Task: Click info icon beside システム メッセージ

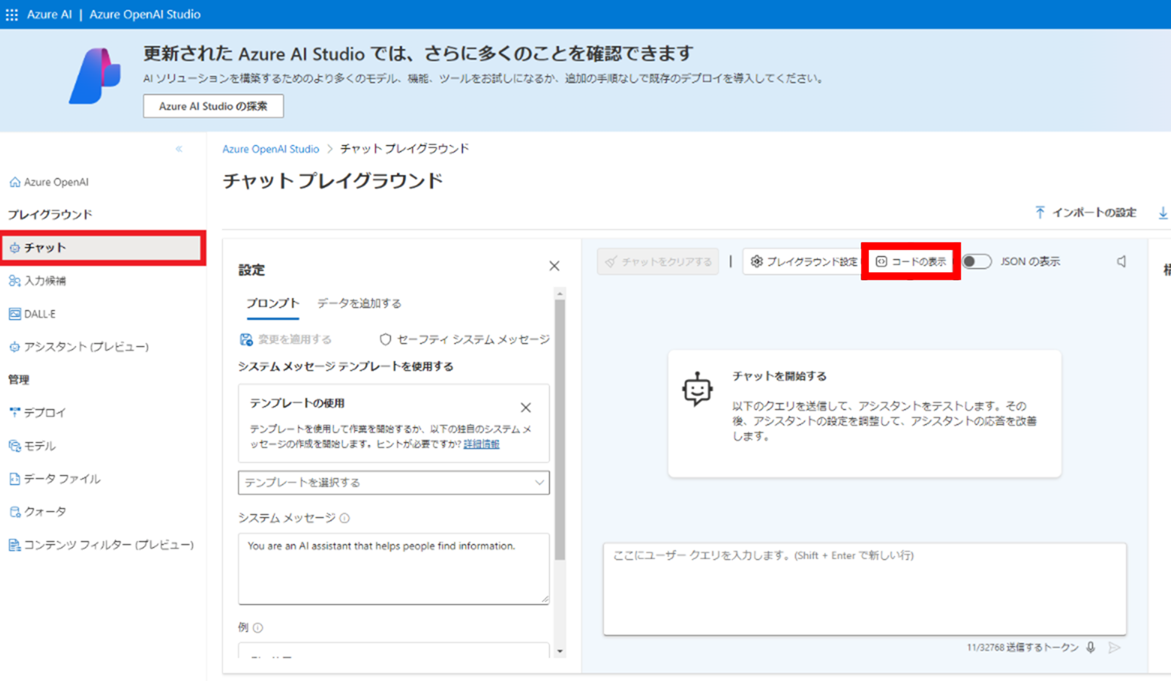Action: coord(344,518)
